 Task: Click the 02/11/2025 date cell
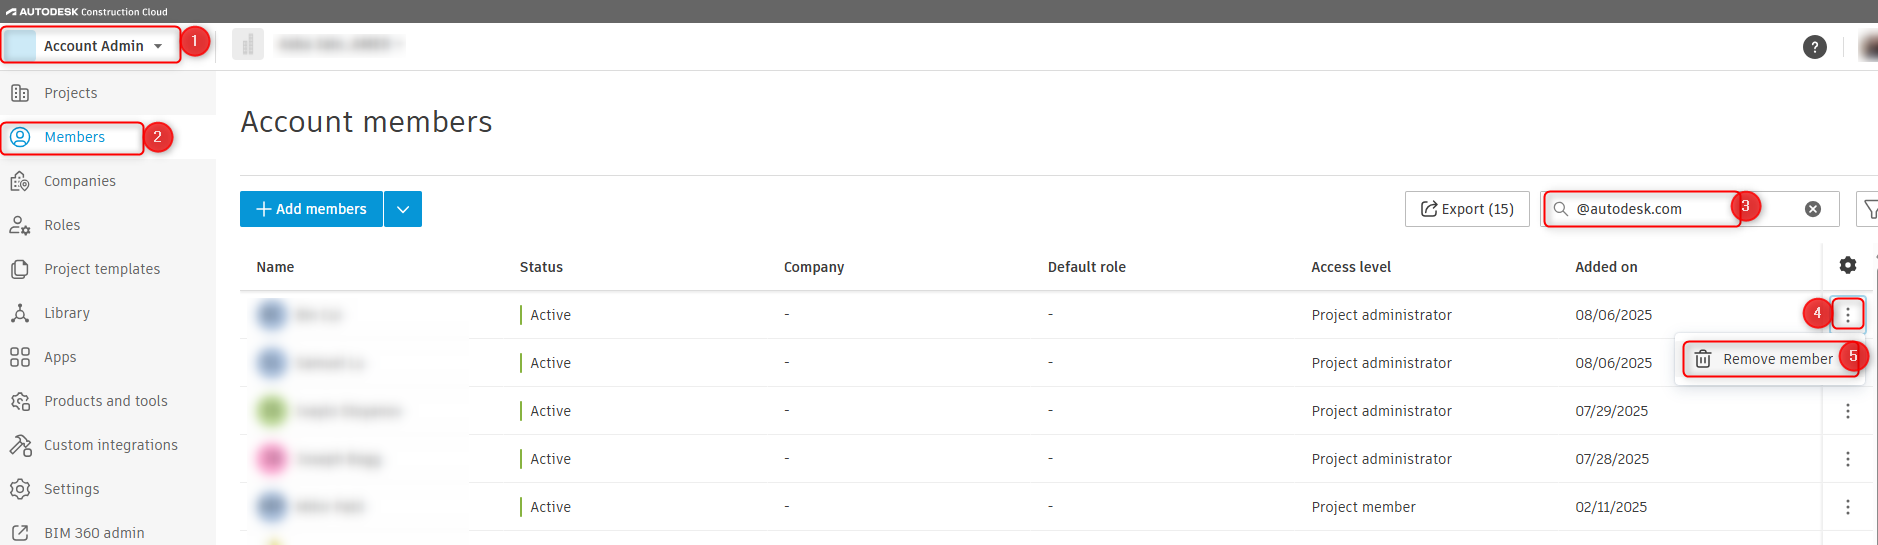click(x=1611, y=507)
